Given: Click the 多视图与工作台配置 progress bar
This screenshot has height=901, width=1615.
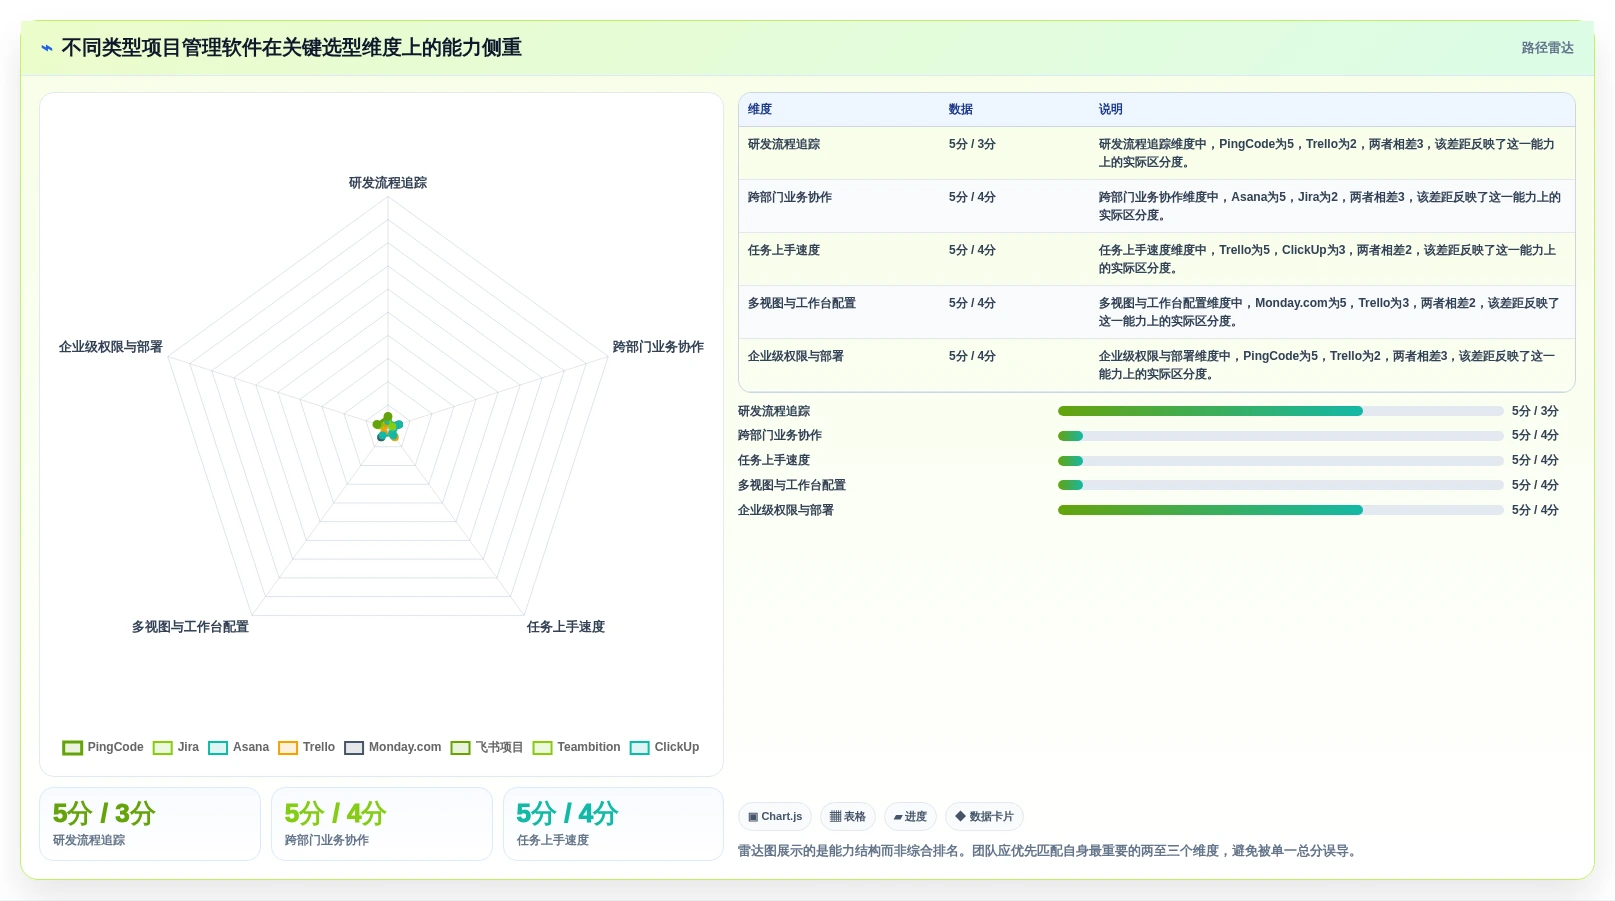Looking at the screenshot, I should click(x=1281, y=485).
